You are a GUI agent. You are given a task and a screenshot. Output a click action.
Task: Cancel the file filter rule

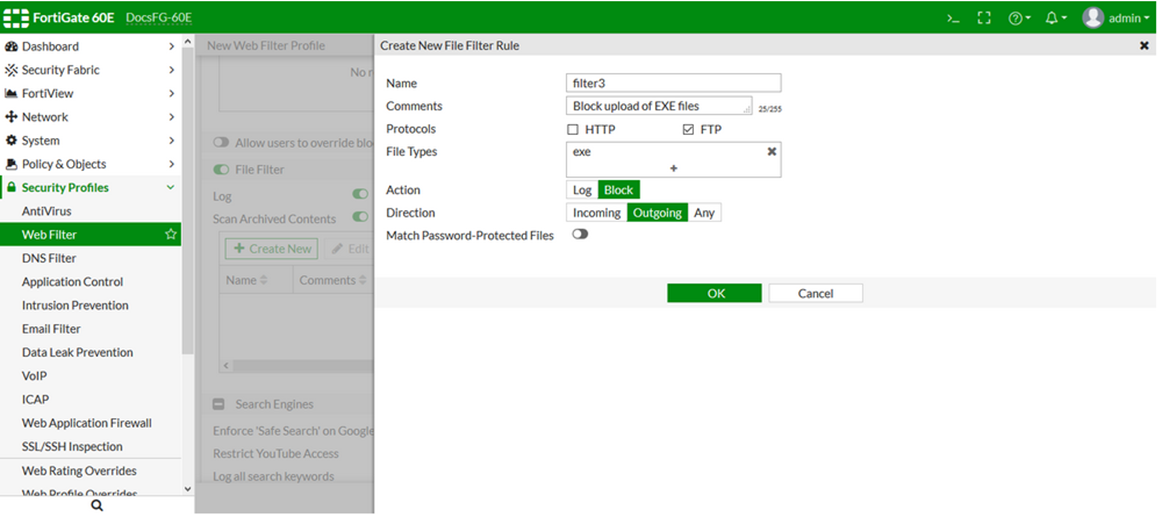pyautogui.click(x=815, y=293)
